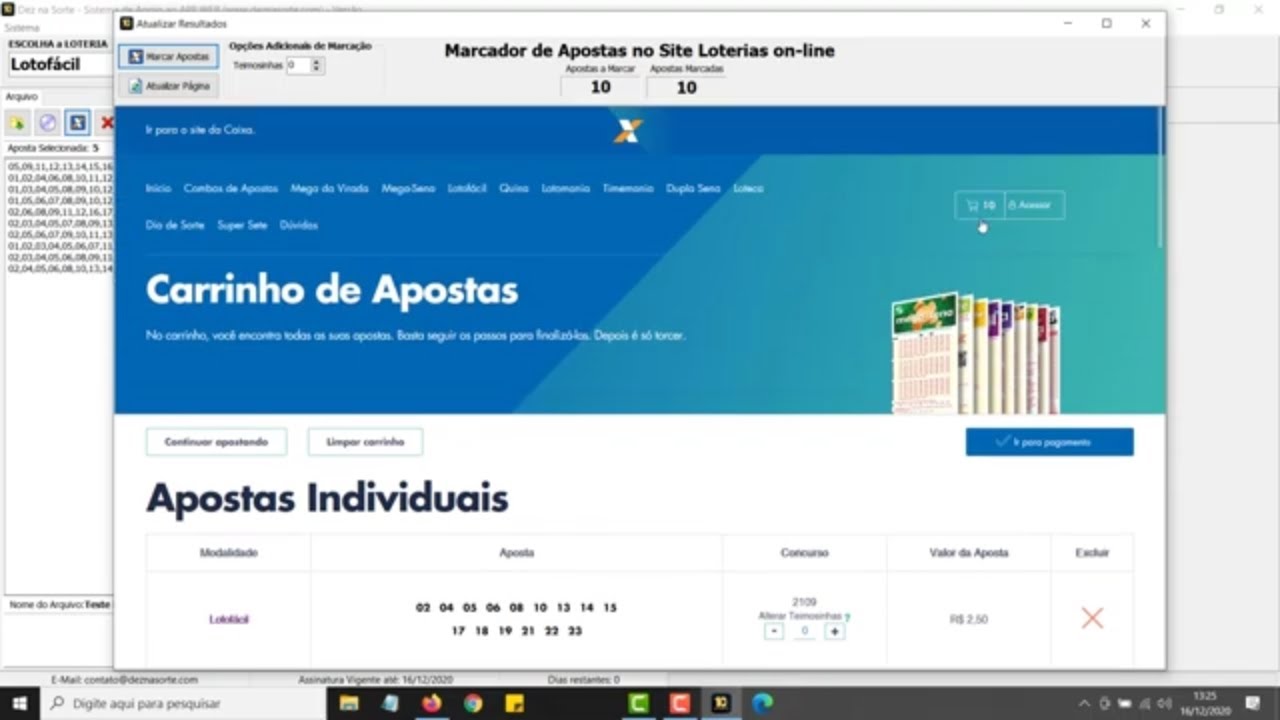Click the email contato@deznasorte.com in status bar

pos(124,680)
